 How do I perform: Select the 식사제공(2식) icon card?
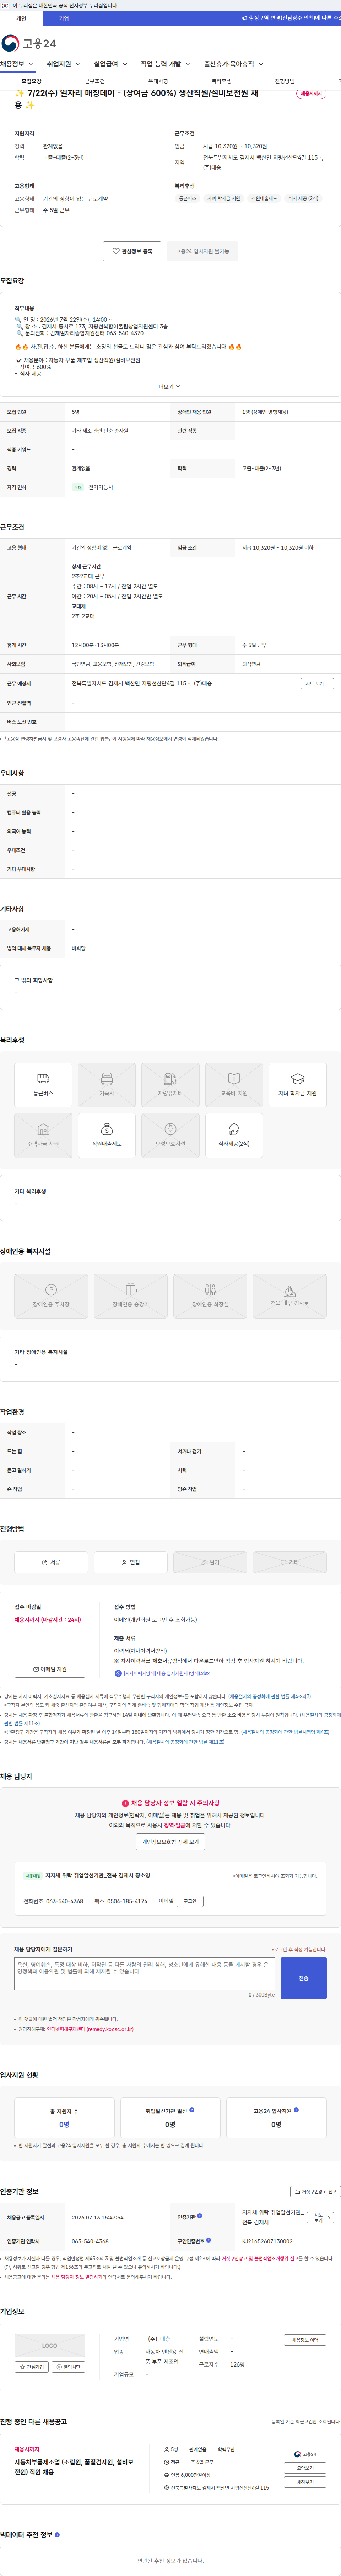[x=234, y=1135]
